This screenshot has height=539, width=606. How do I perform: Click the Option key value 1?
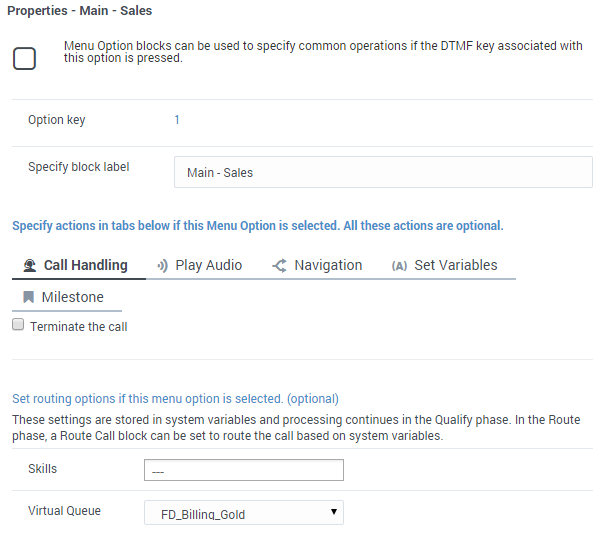pos(177,120)
